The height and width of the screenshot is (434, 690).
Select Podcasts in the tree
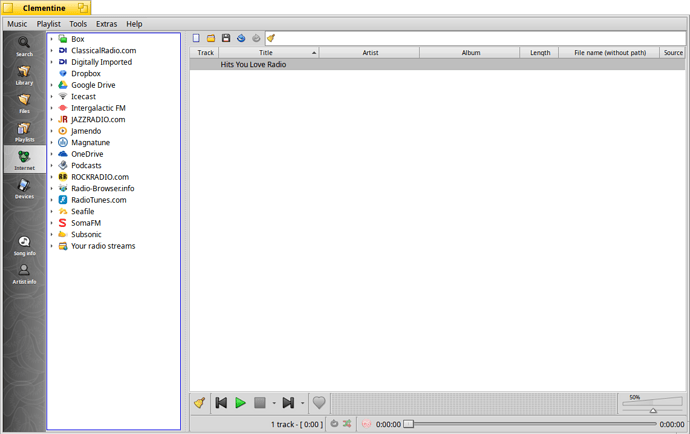[x=86, y=165]
